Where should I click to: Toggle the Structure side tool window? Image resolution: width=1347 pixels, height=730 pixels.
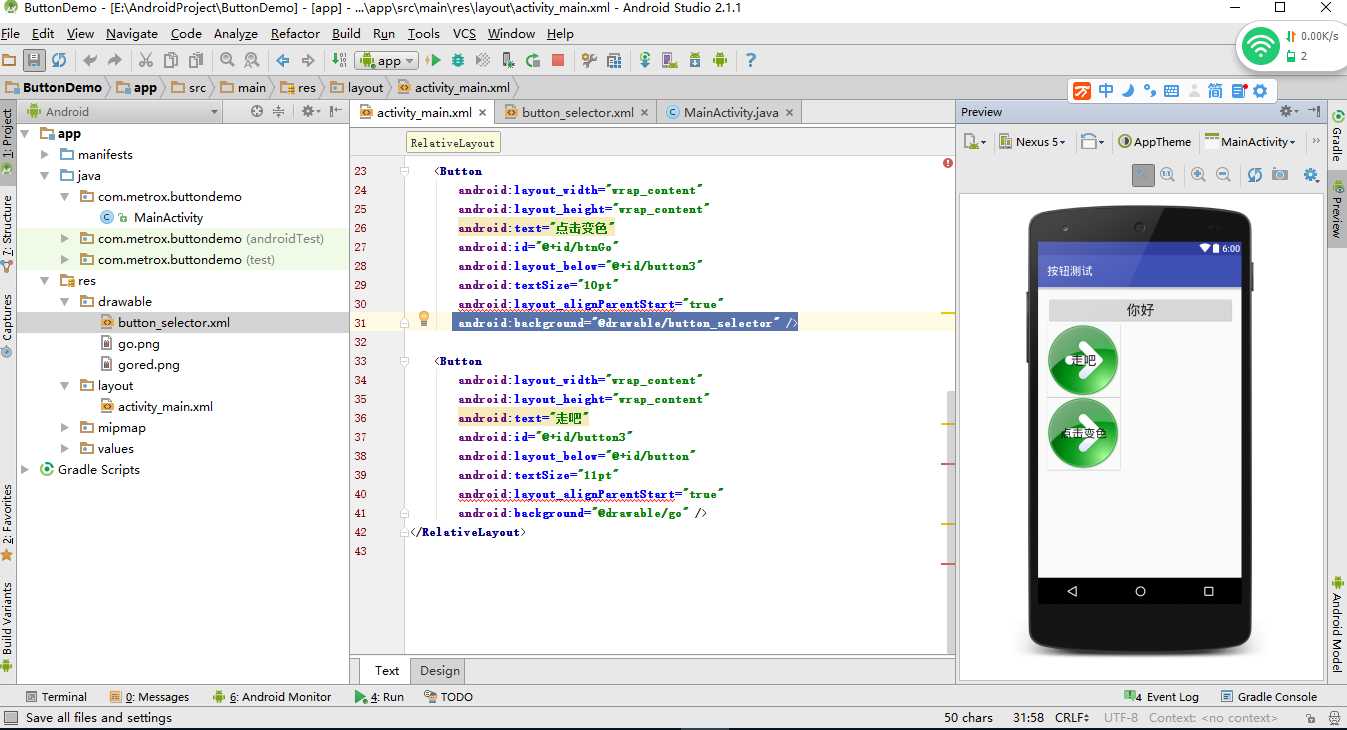pos(8,232)
